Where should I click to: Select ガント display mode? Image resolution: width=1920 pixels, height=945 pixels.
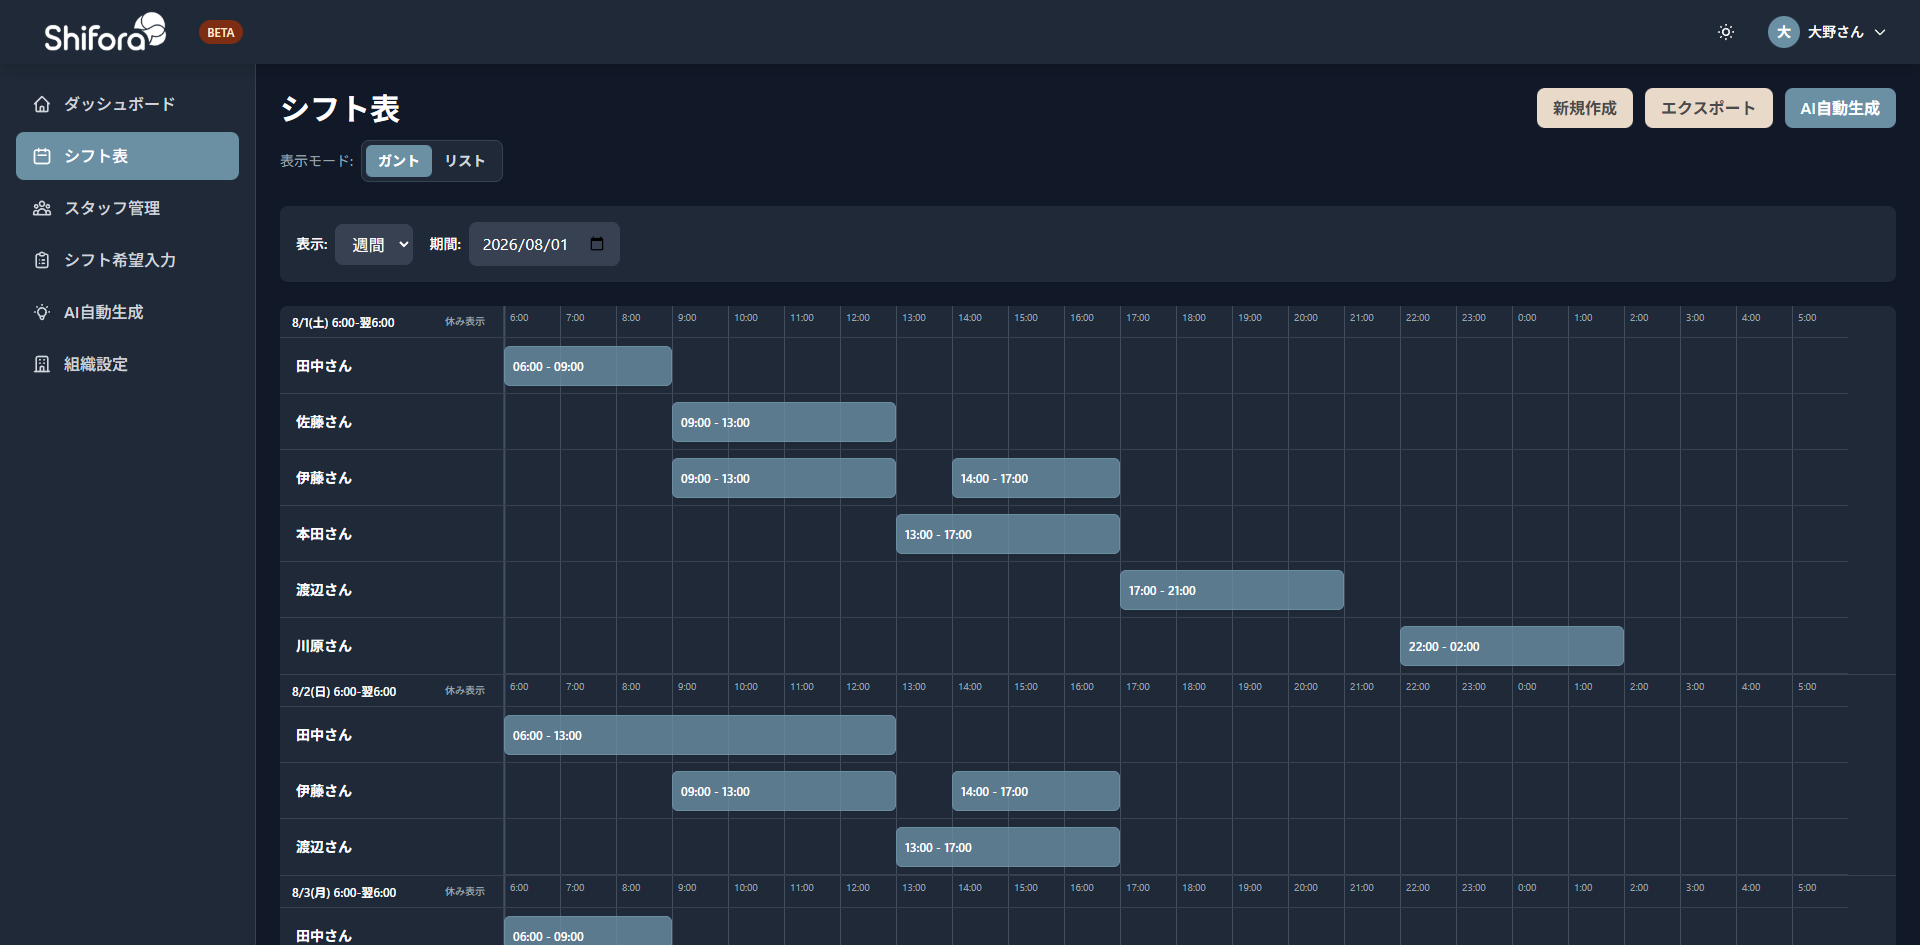pos(398,161)
